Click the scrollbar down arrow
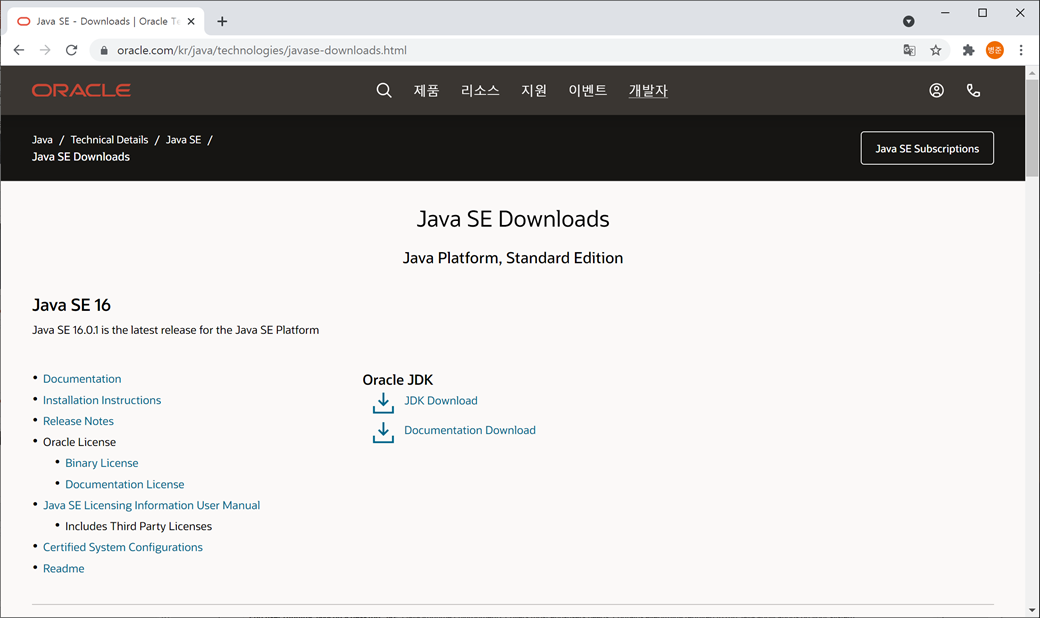Image resolution: width=1040 pixels, height=618 pixels. pyautogui.click(x=1031, y=610)
